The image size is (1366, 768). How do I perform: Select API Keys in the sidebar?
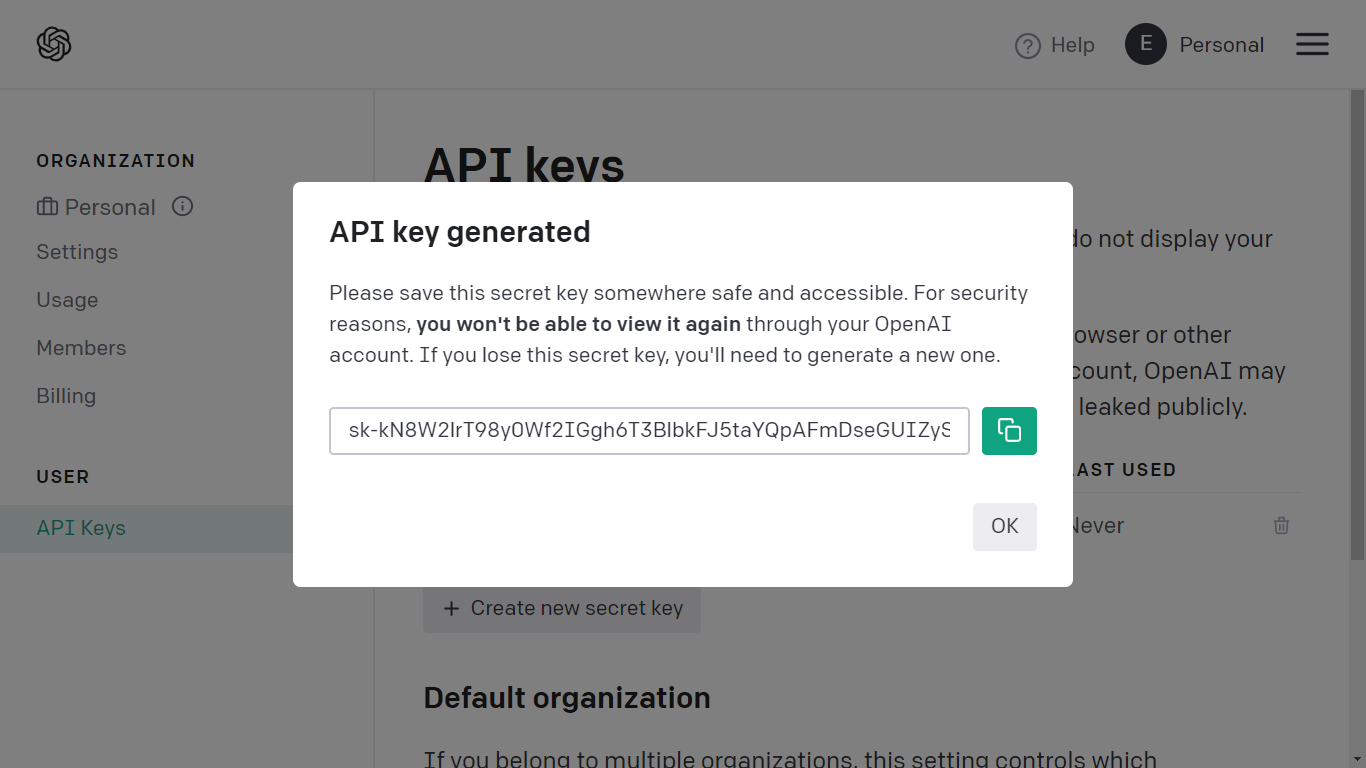[x=81, y=528]
